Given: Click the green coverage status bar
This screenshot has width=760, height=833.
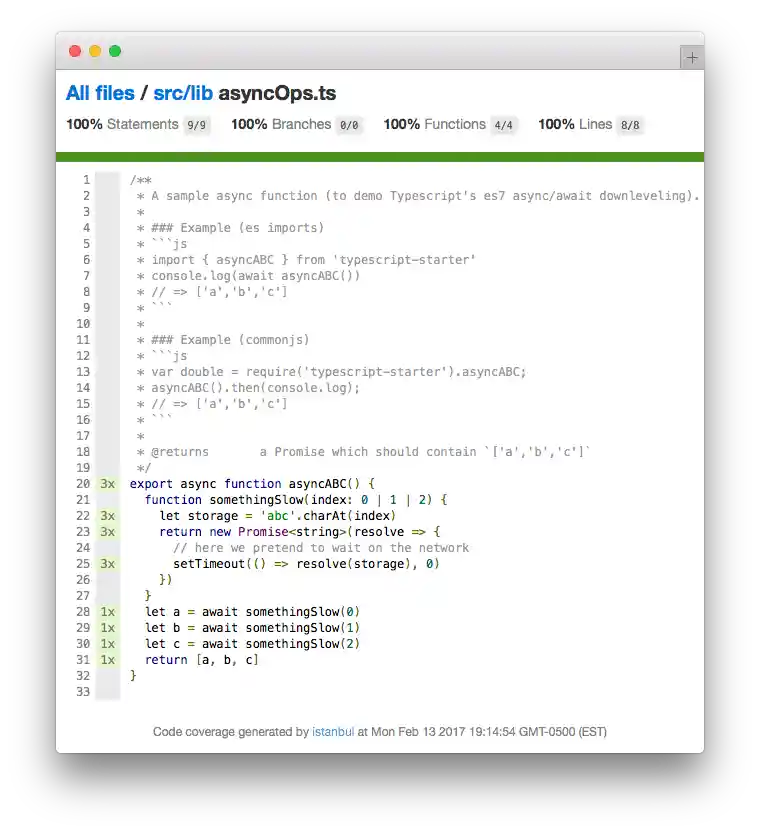Looking at the screenshot, I should click(x=380, y=157).
